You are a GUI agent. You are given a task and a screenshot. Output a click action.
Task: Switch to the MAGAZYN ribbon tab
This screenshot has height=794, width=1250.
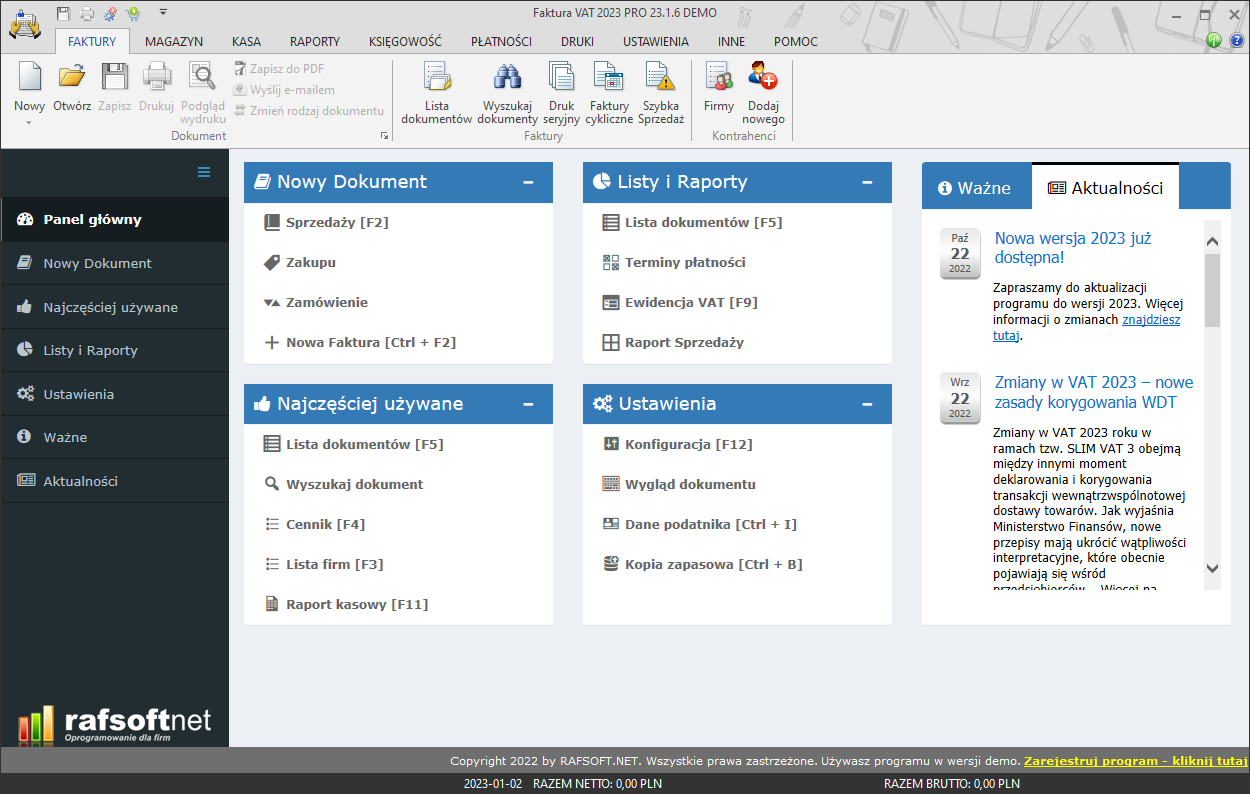pyautogui.click(x=174, y=42)
